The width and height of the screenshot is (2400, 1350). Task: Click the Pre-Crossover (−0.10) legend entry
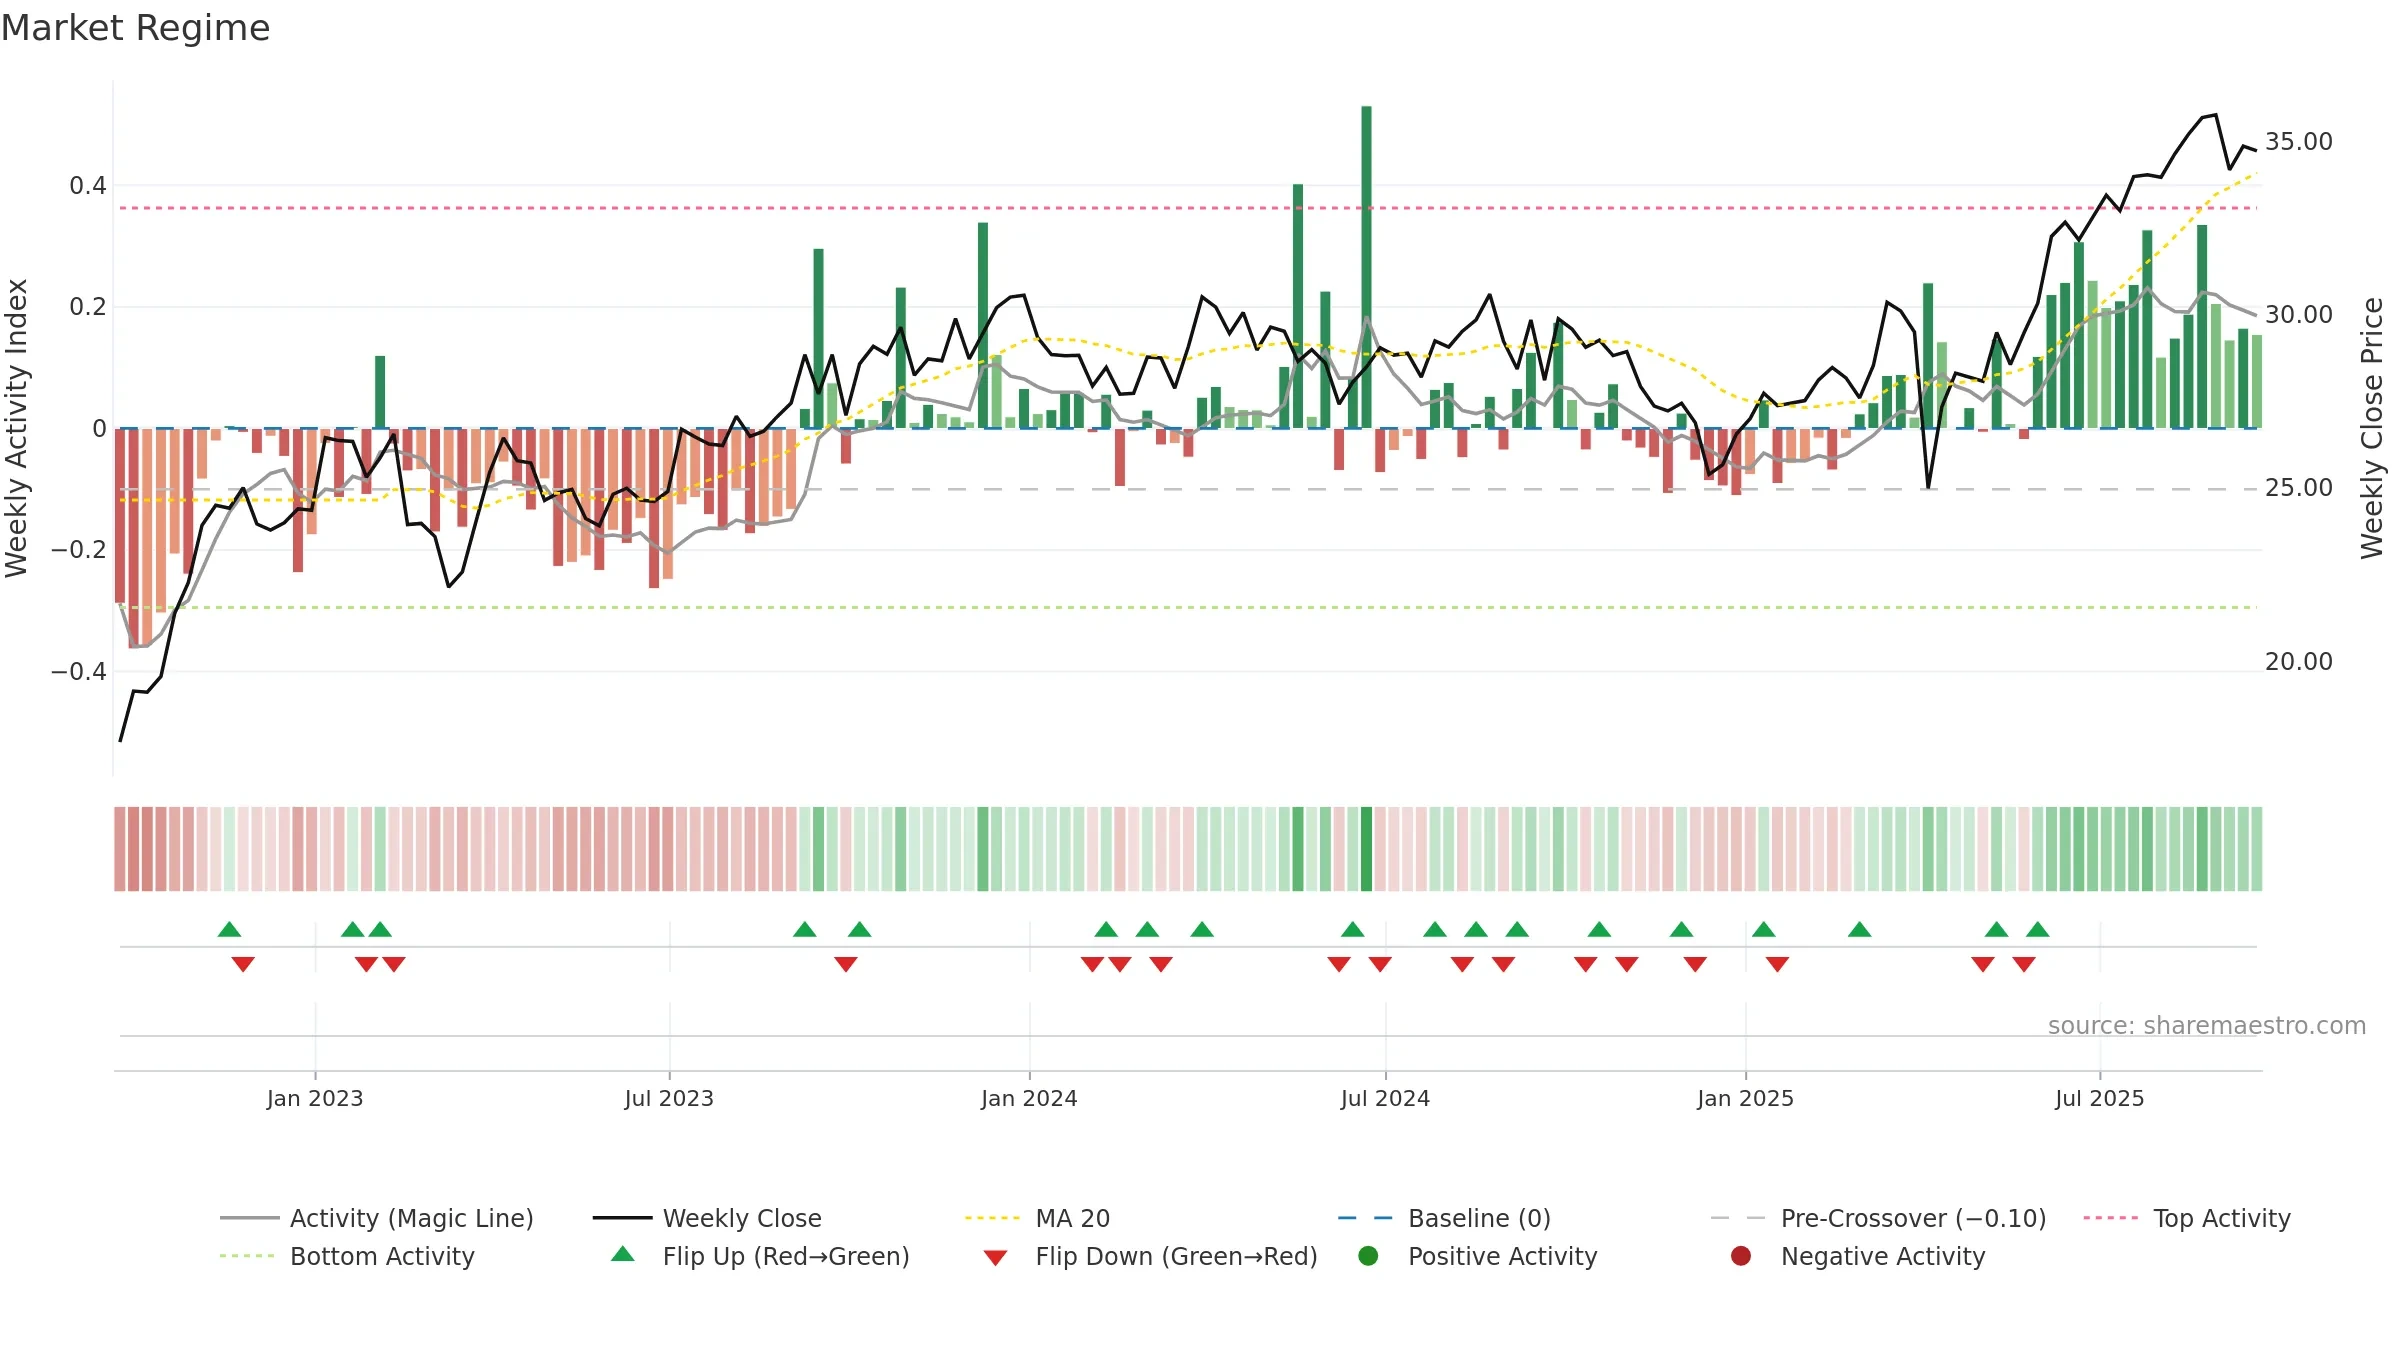[x=1878, y=1218]
